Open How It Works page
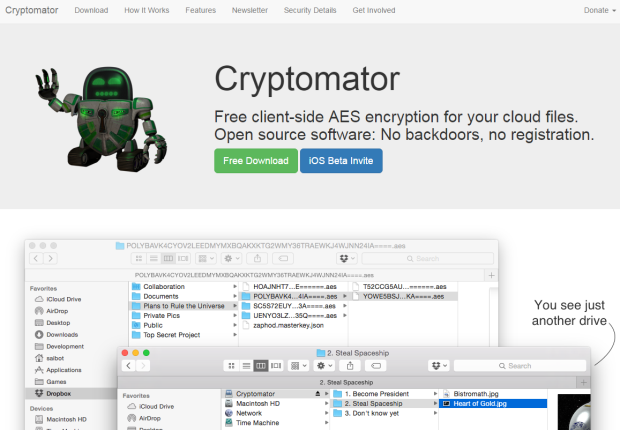The width and height of the screenshot is (620, 430). (147, 10)
